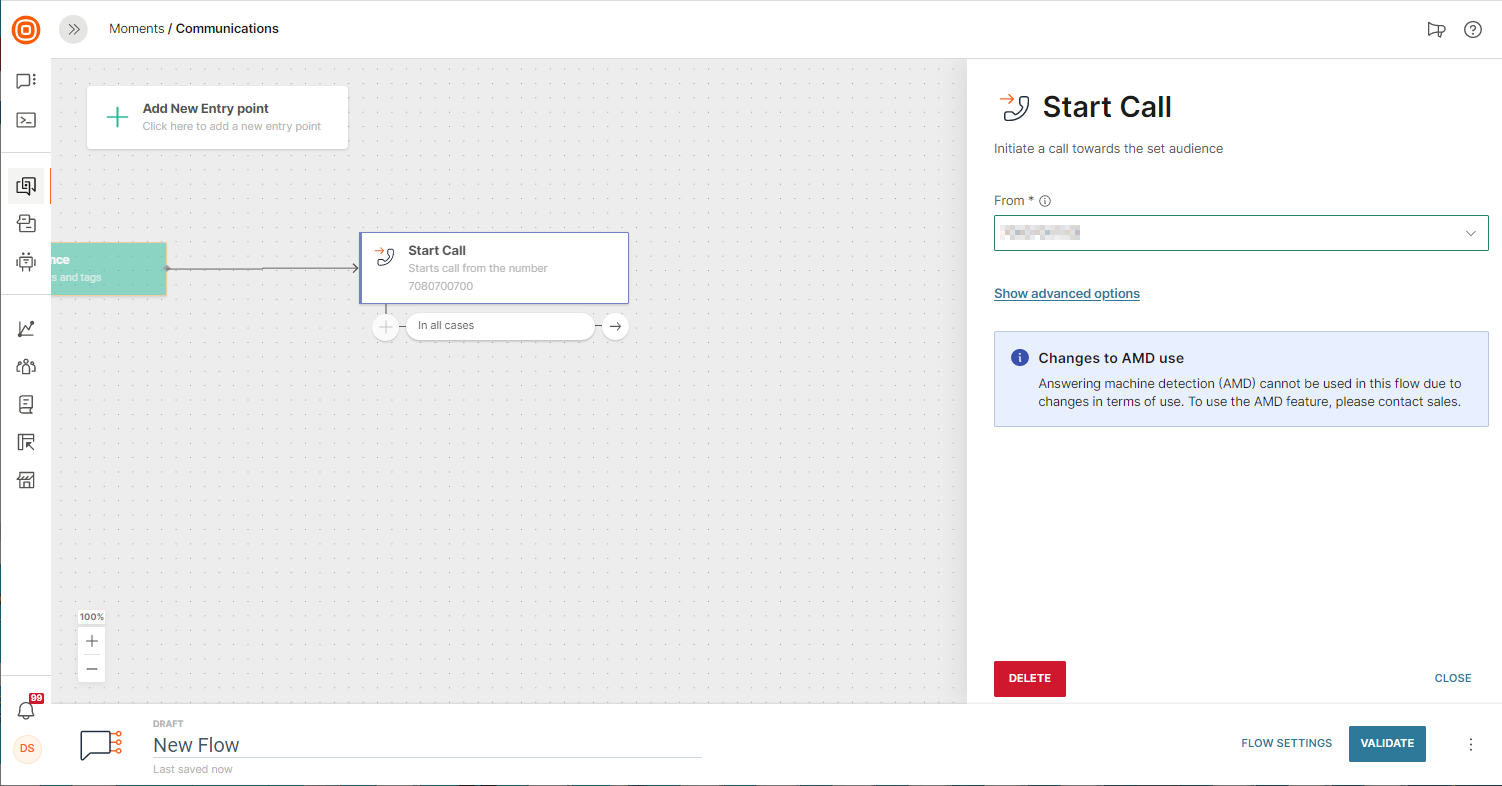
Task: Open the Analyze chart icon in sidebar
Action: click(26, 328)
